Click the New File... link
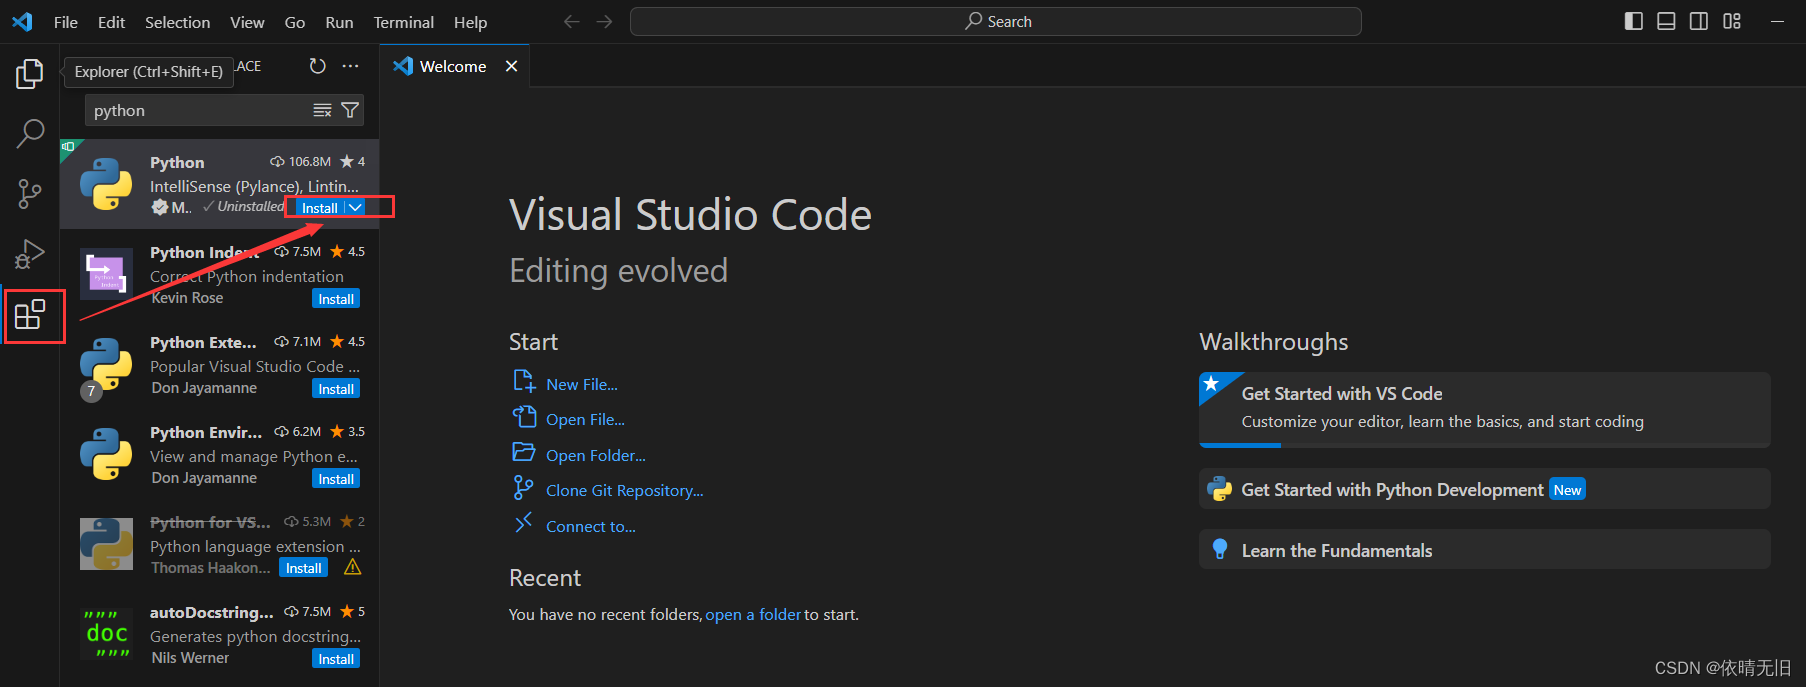1806x687 pixels. point(582,384)
